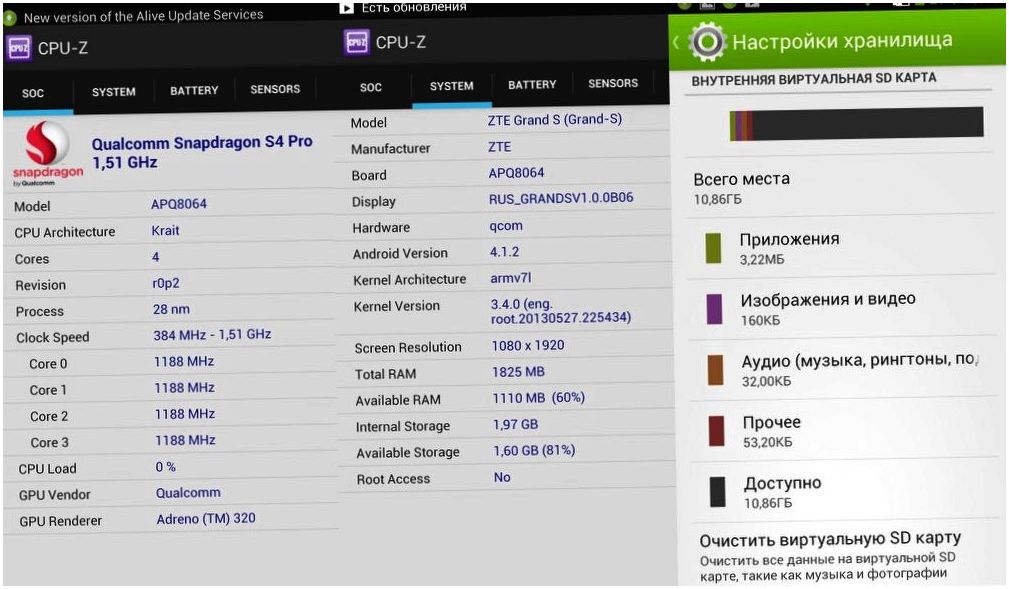This screenshot has width=1009, height=589.
Task: Tap GPU Vendor value Qualcomm
Action: coord(189,493)
